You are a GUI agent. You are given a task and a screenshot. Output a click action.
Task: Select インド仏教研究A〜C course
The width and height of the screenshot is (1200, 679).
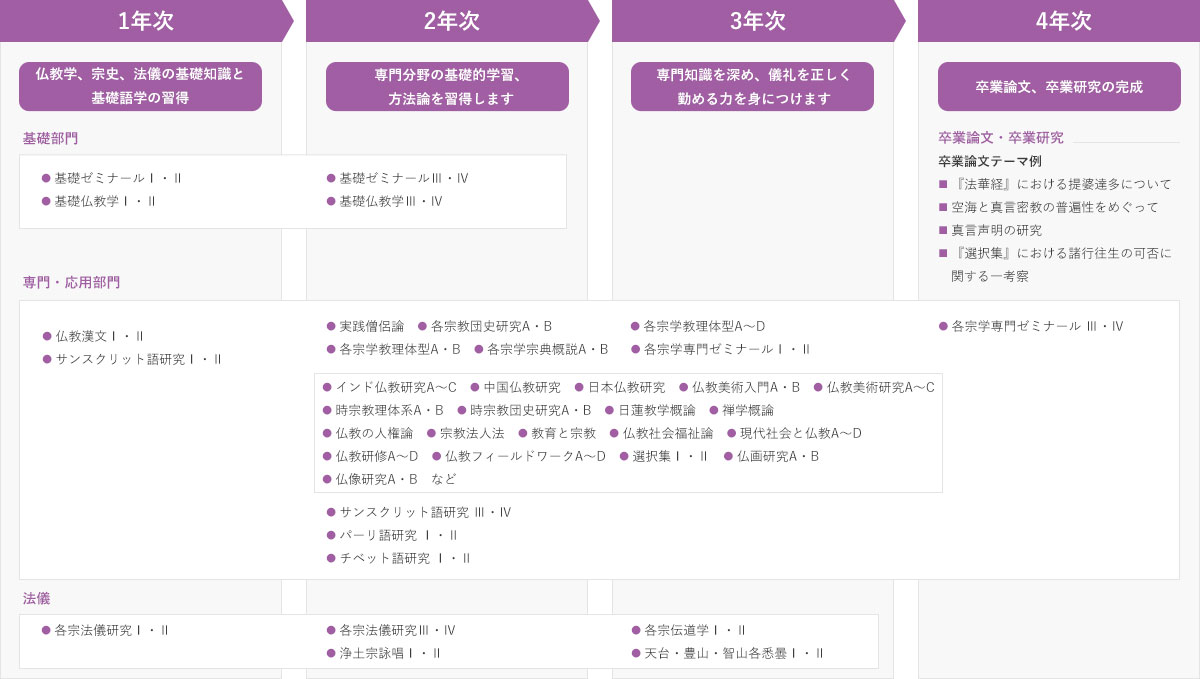coord(395,387)
